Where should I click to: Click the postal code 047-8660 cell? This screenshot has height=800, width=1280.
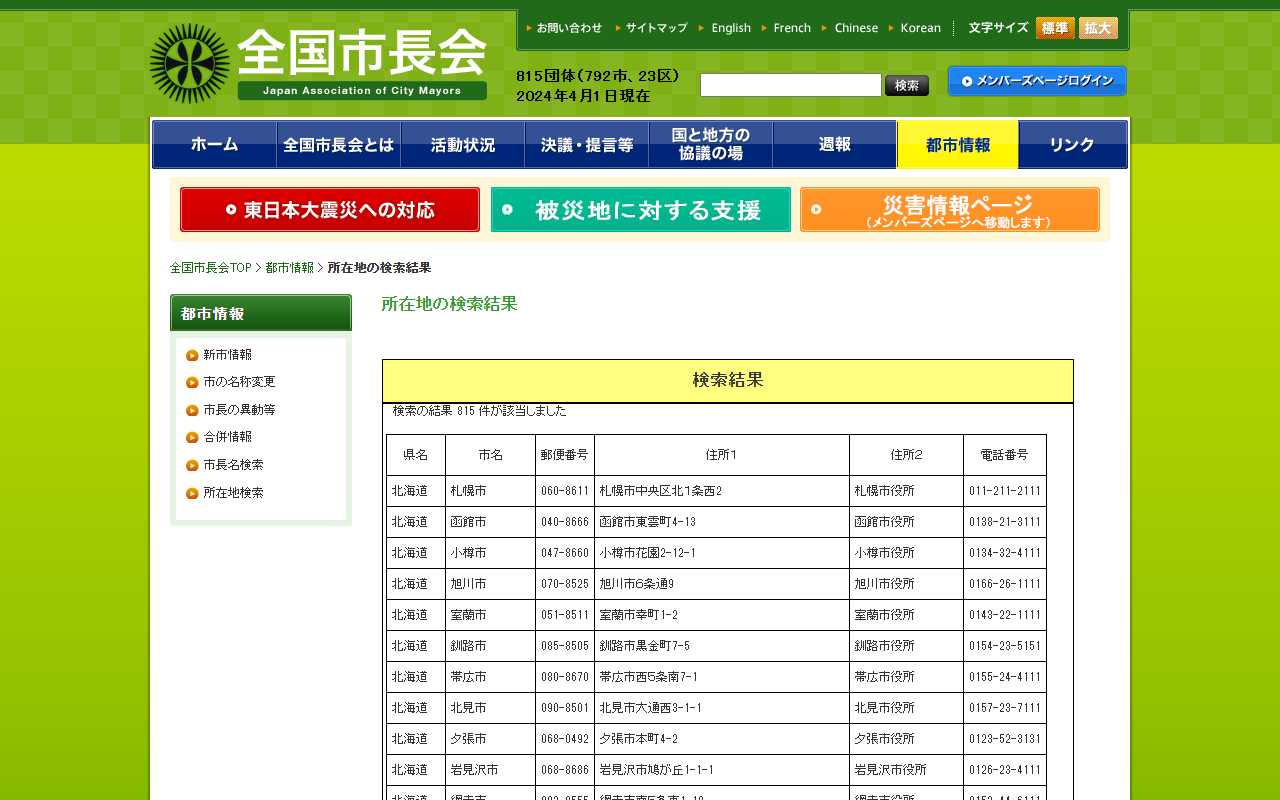[565, 553]
